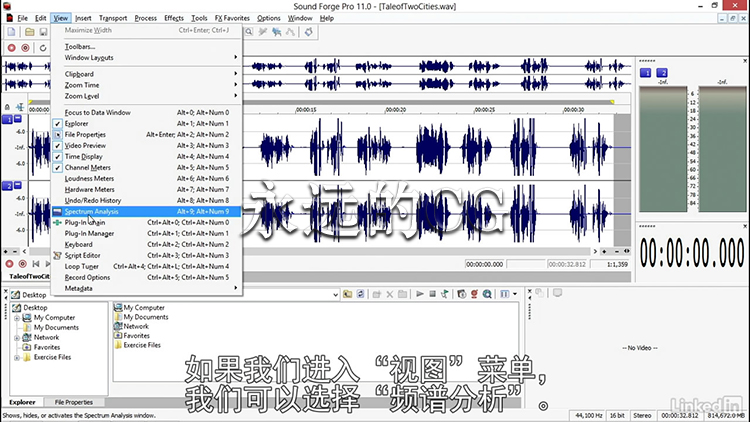
Task: Click the copy frame icon in Video Preview
Action: tap(540, 292)
